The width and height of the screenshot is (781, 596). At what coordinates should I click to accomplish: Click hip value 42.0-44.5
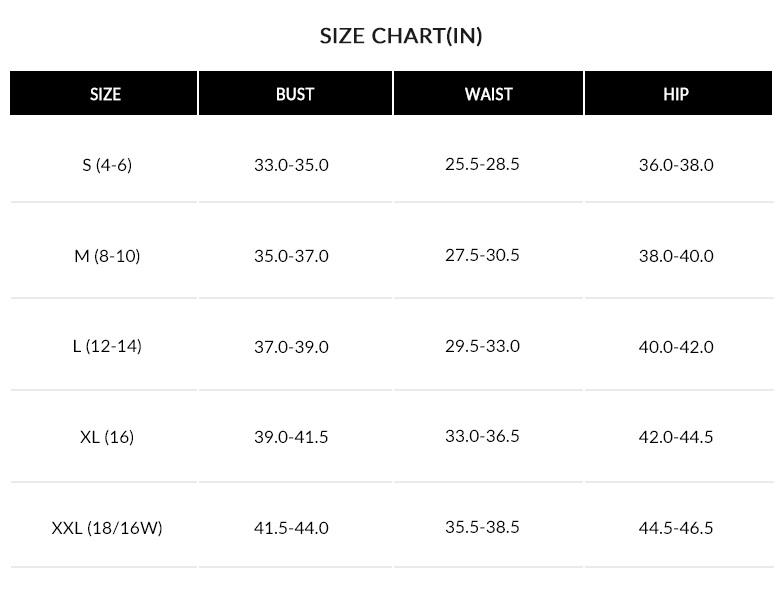coord(676,437)
